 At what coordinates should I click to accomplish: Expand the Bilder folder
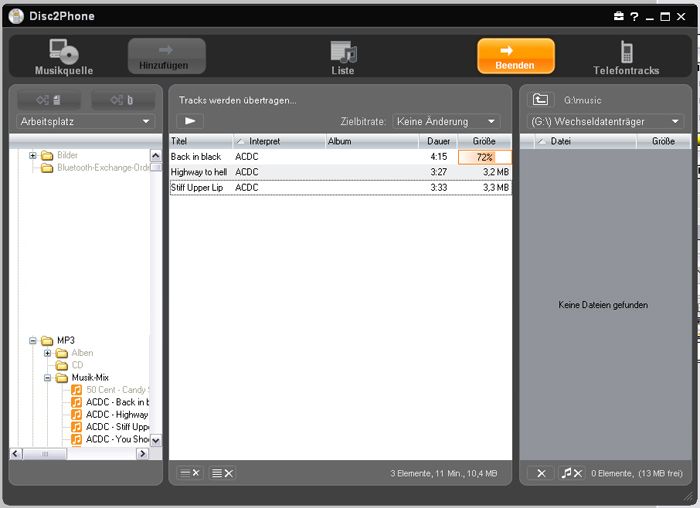point(33,155)
